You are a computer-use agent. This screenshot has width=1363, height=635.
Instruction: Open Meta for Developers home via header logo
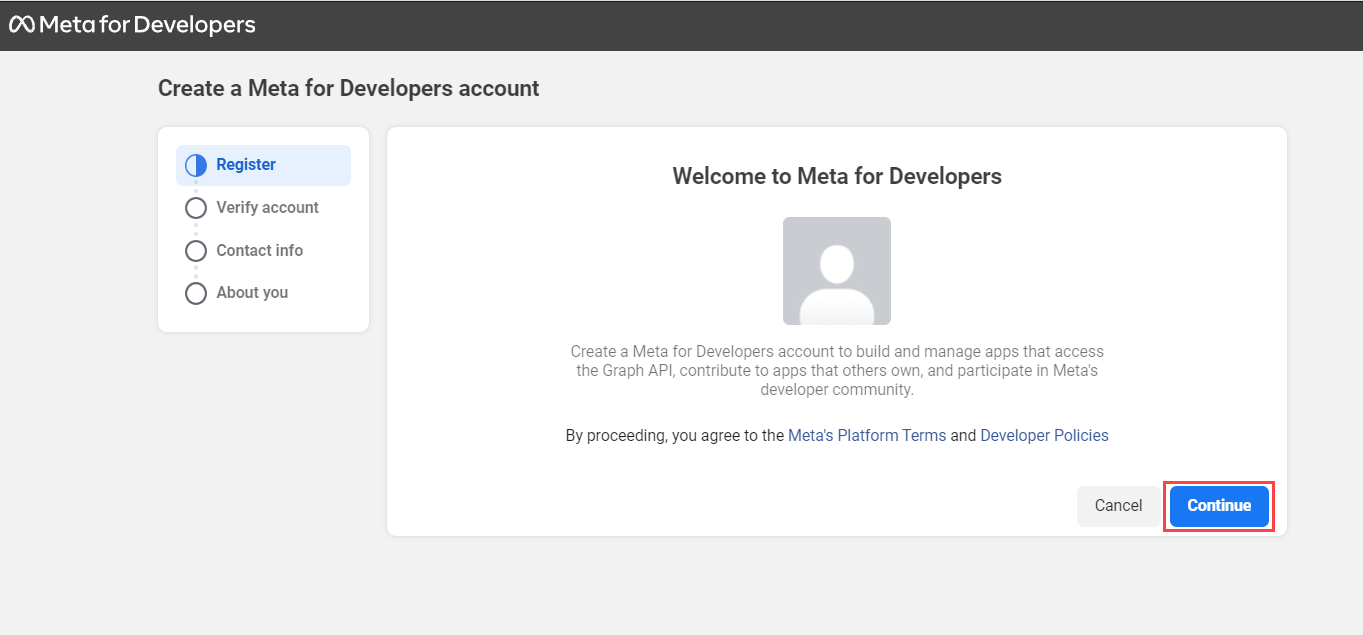pyautogui.click(x=130, y=23)
